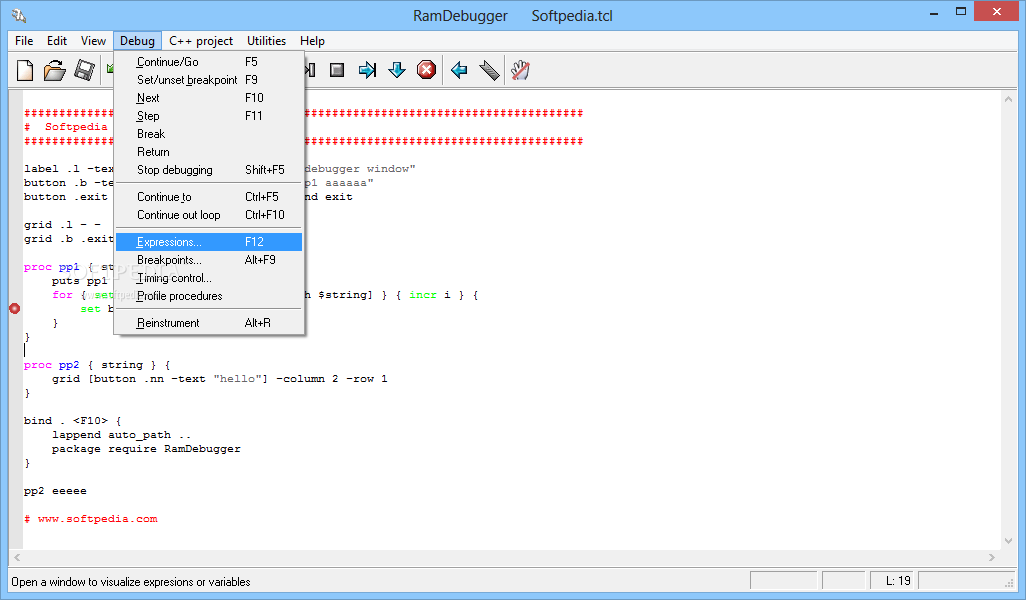Click the grid [button .nn -text "hello"] line
1026x600 pixels.
219,379
